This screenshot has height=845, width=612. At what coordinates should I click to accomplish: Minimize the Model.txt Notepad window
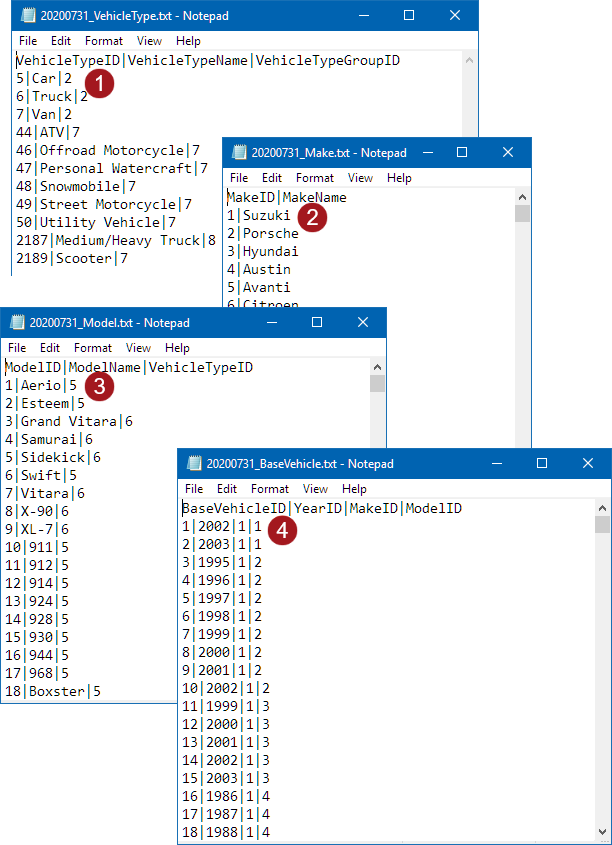point(271,322)
